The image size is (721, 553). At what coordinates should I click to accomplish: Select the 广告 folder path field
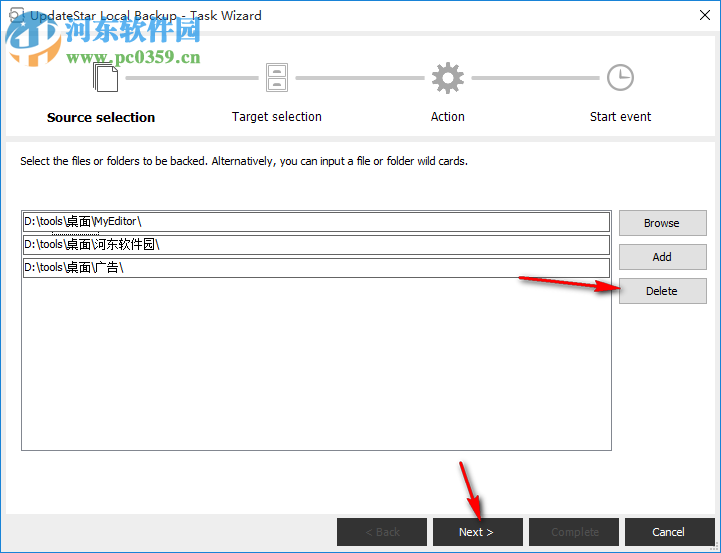tap(316, 268)
